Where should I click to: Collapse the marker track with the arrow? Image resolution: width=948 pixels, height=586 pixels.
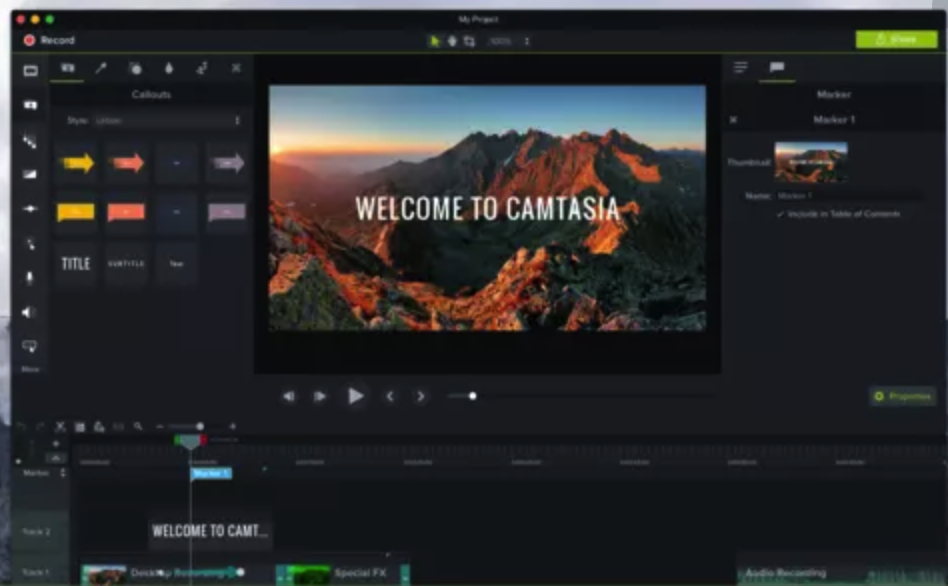coord(56,458)
